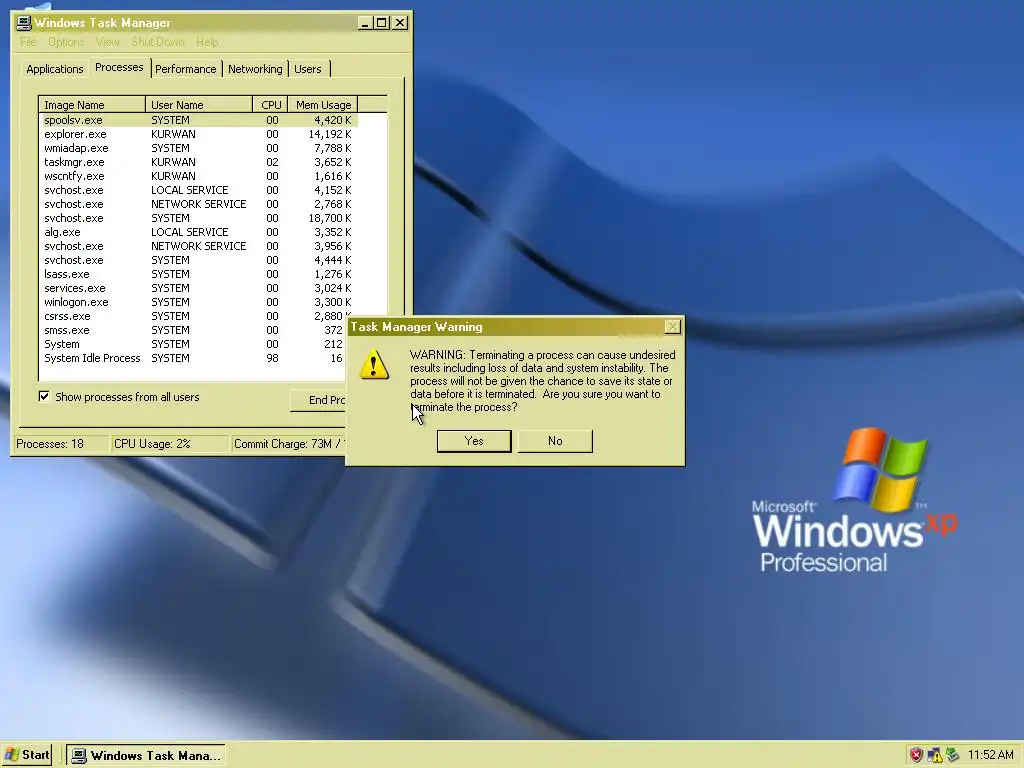
Task: Click the 11:52 AM system clock
Action: 990,756
